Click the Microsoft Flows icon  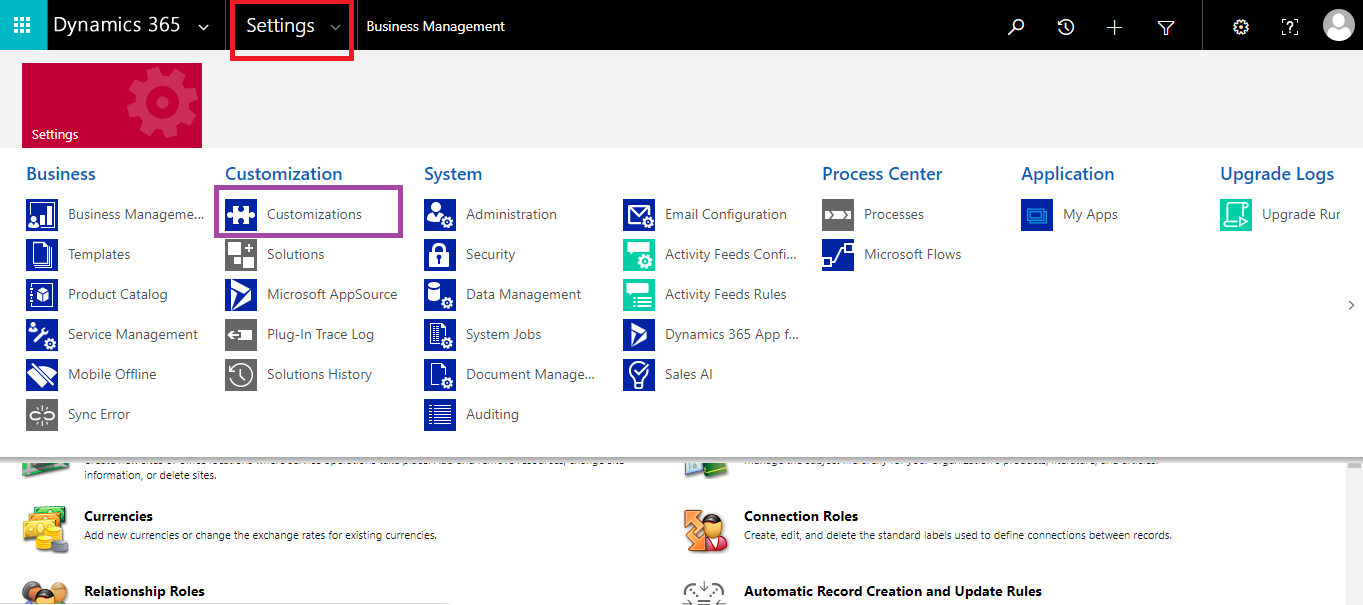pos(838,255)
